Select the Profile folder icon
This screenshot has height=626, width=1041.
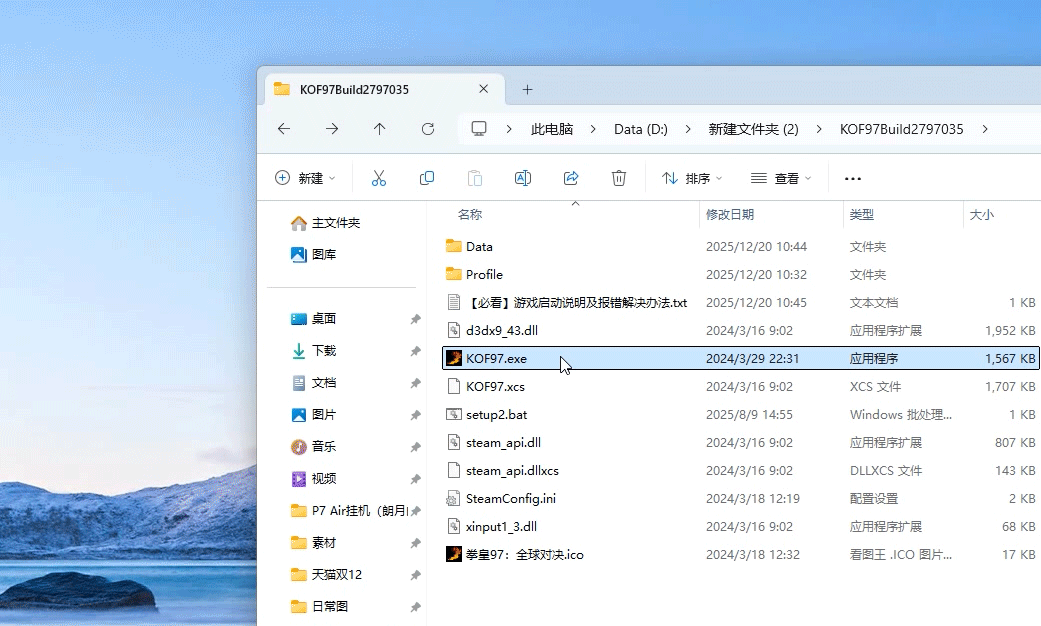[453, 274]
